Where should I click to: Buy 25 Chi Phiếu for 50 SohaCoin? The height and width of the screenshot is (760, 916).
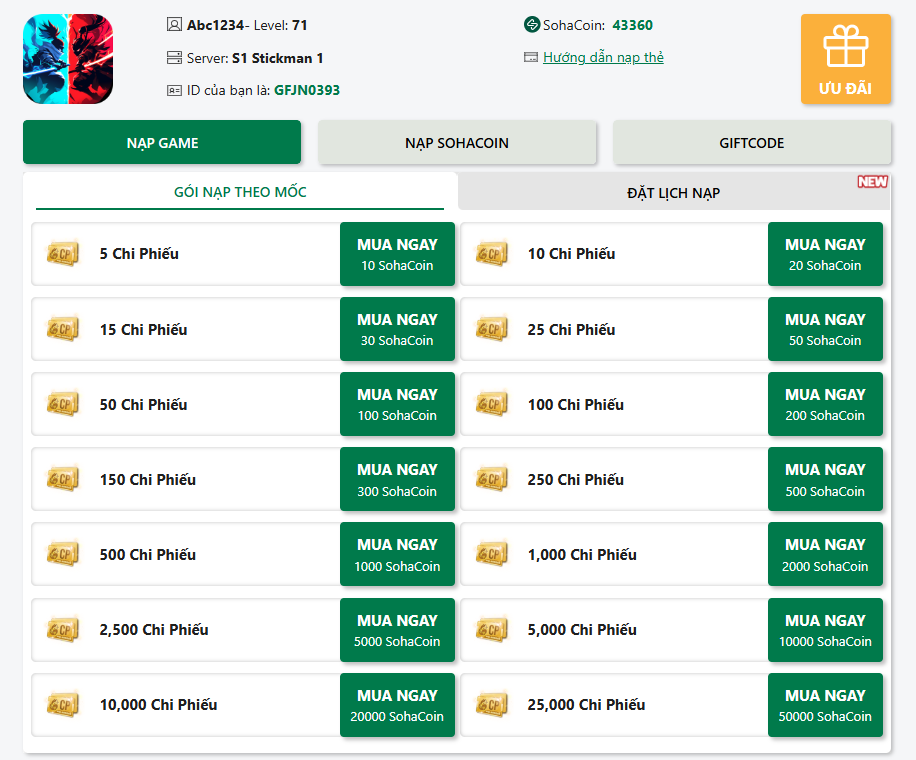click(825, 329)
